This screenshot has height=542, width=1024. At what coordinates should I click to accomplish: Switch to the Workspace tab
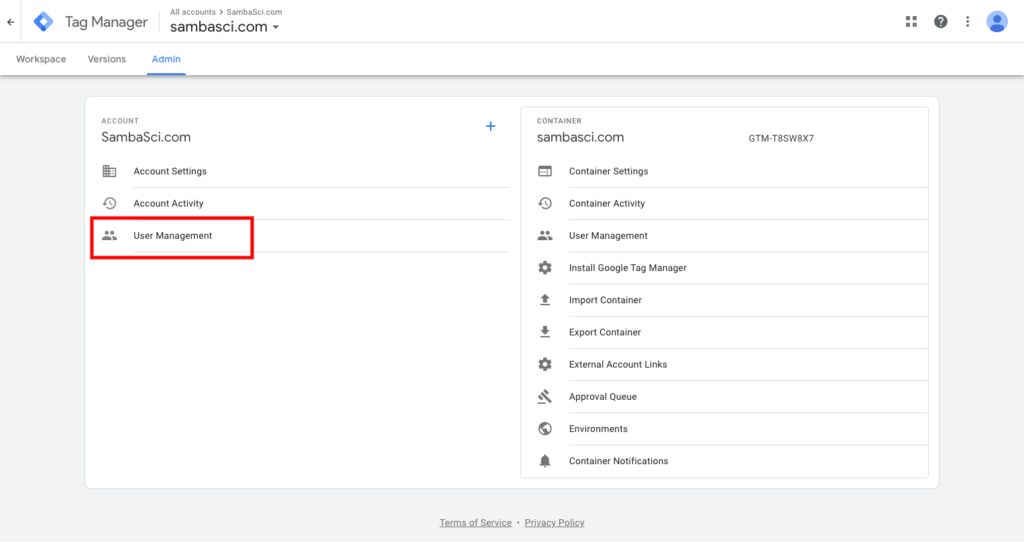[x=41, y=59]
